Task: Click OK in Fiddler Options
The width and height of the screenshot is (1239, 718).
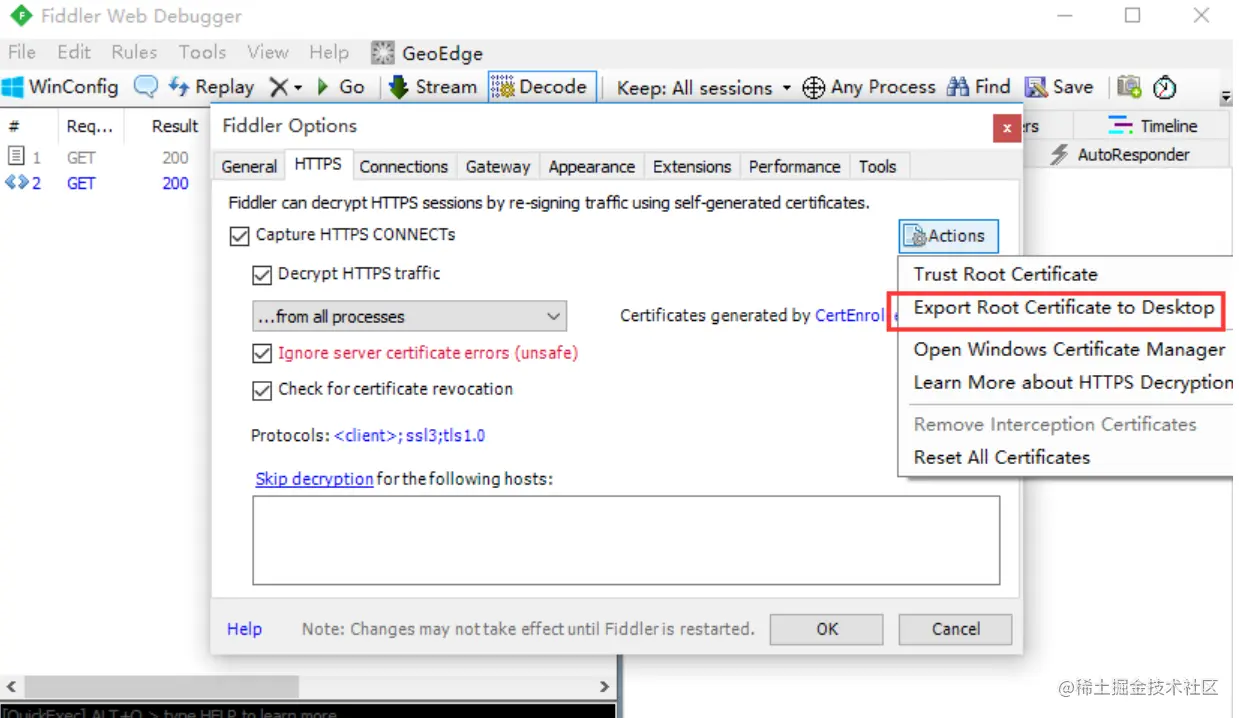Action: pos(827,629)
